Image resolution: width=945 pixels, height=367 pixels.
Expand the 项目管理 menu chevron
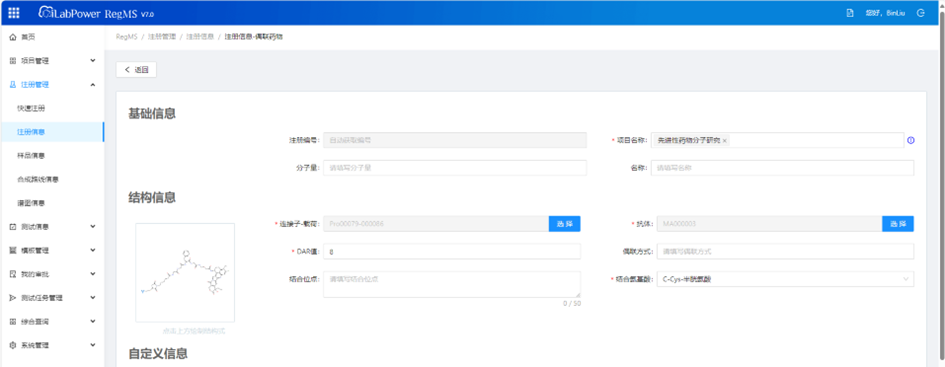[93, 61]
